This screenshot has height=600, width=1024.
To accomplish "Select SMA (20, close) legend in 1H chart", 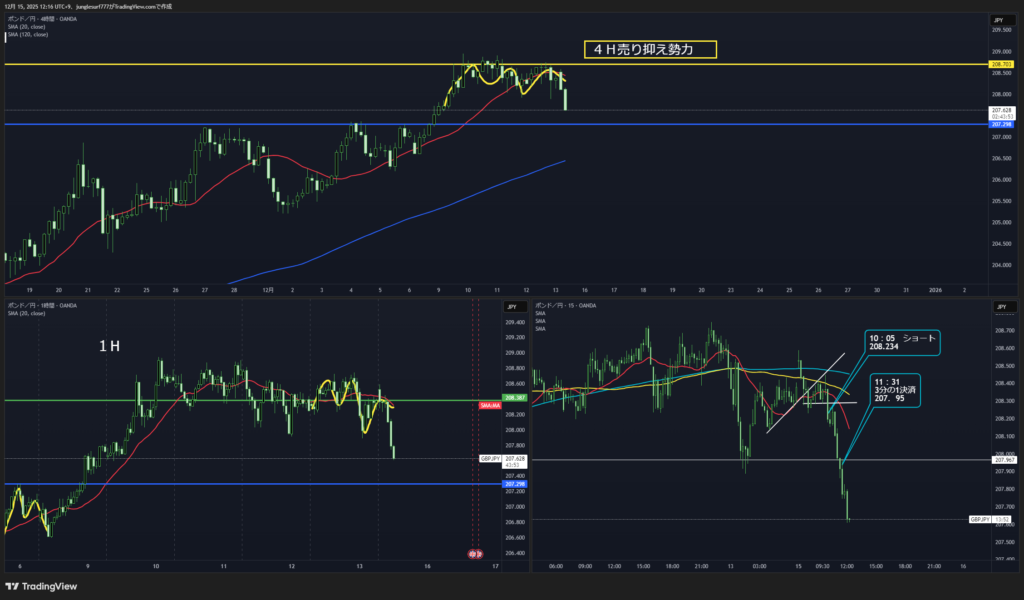I will (29, 313).
